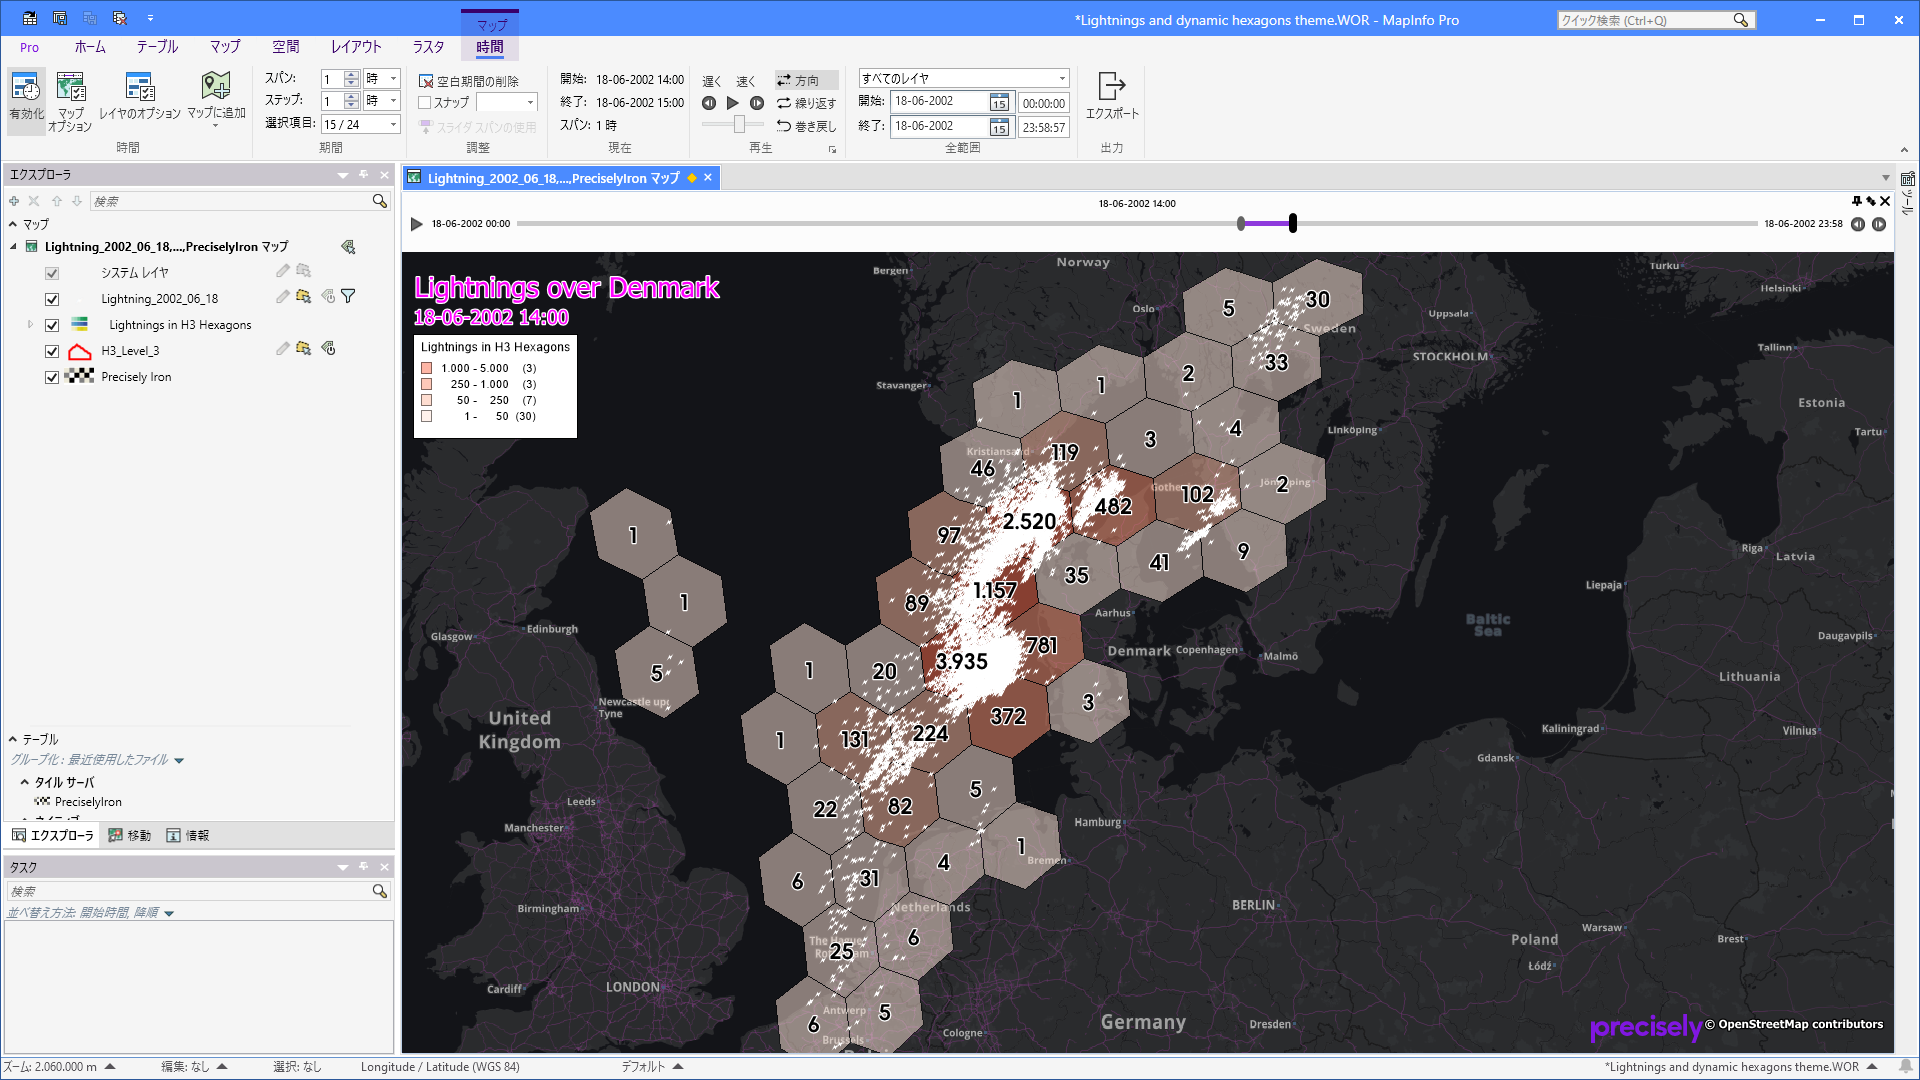Image resolution: width=1920 pixels, height=1080 pixels.
Task: Expand the Lightnings in H3 Hexagons layer
Action: 29,324
